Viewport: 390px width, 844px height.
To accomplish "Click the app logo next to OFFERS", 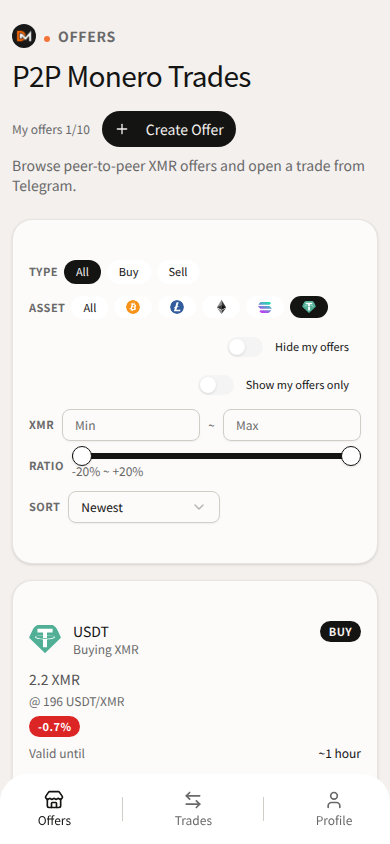I will tap(24, 37).
